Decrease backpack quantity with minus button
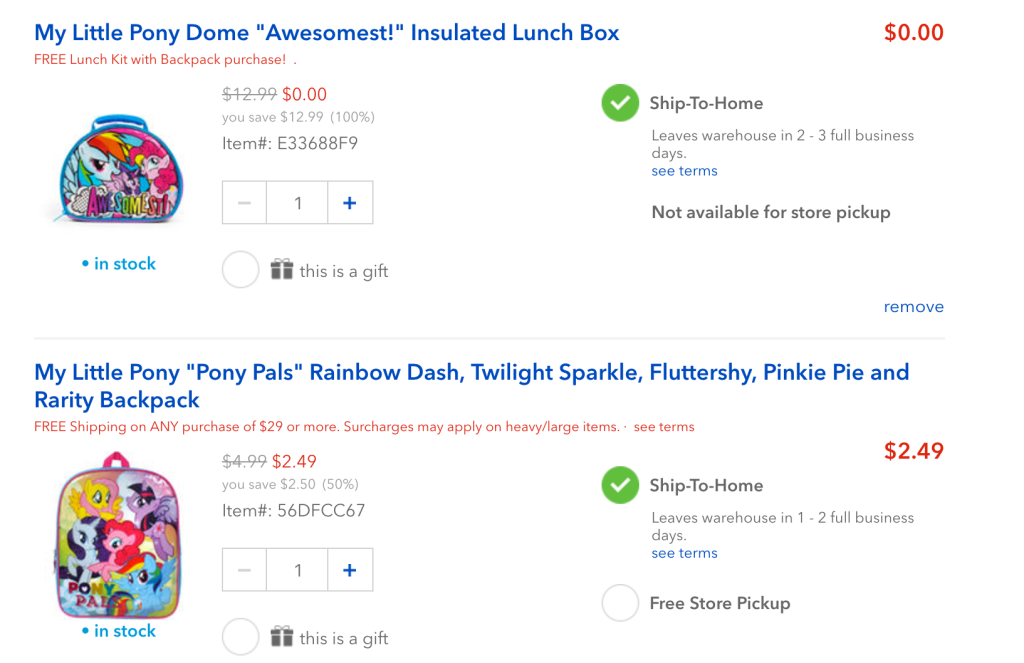This screenshot has width=1024, height=663. point(244,570)
